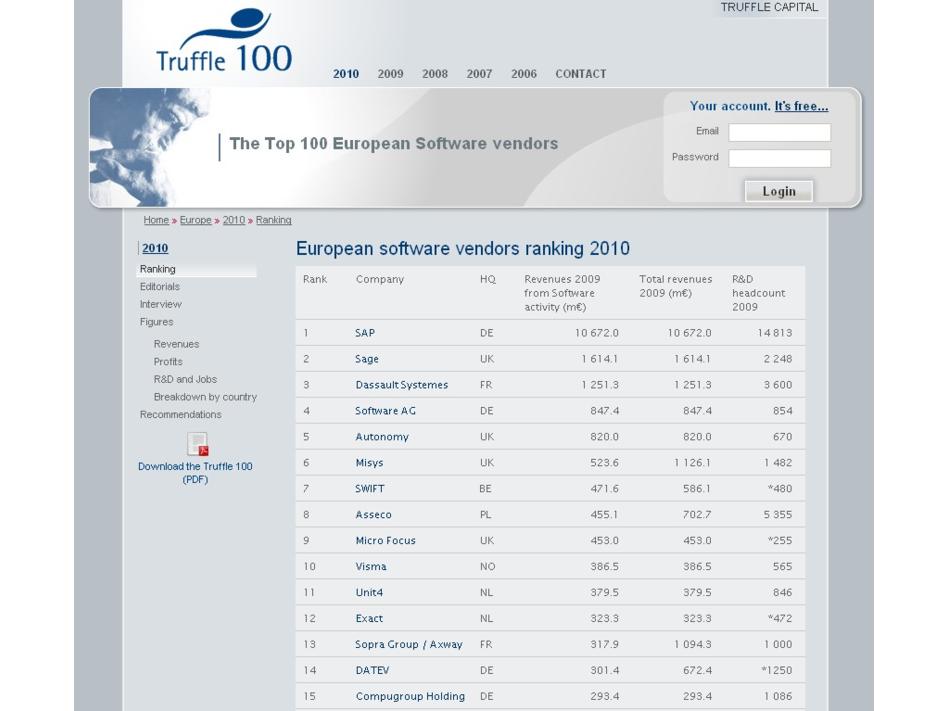Click DATEV R&D headcount *1250
This screenshot has width=948, height=711.
pos(776,671)
